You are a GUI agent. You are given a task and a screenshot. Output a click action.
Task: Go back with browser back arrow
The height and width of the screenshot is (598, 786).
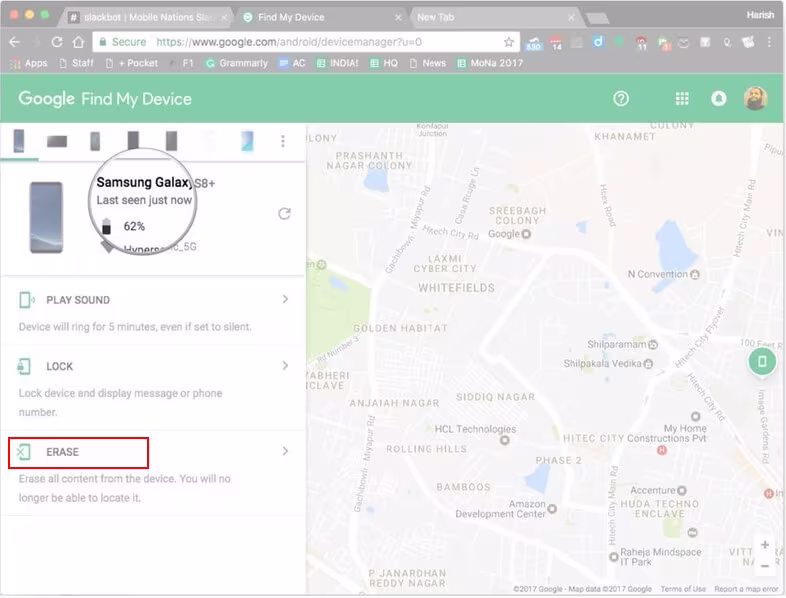pos(15,42)
